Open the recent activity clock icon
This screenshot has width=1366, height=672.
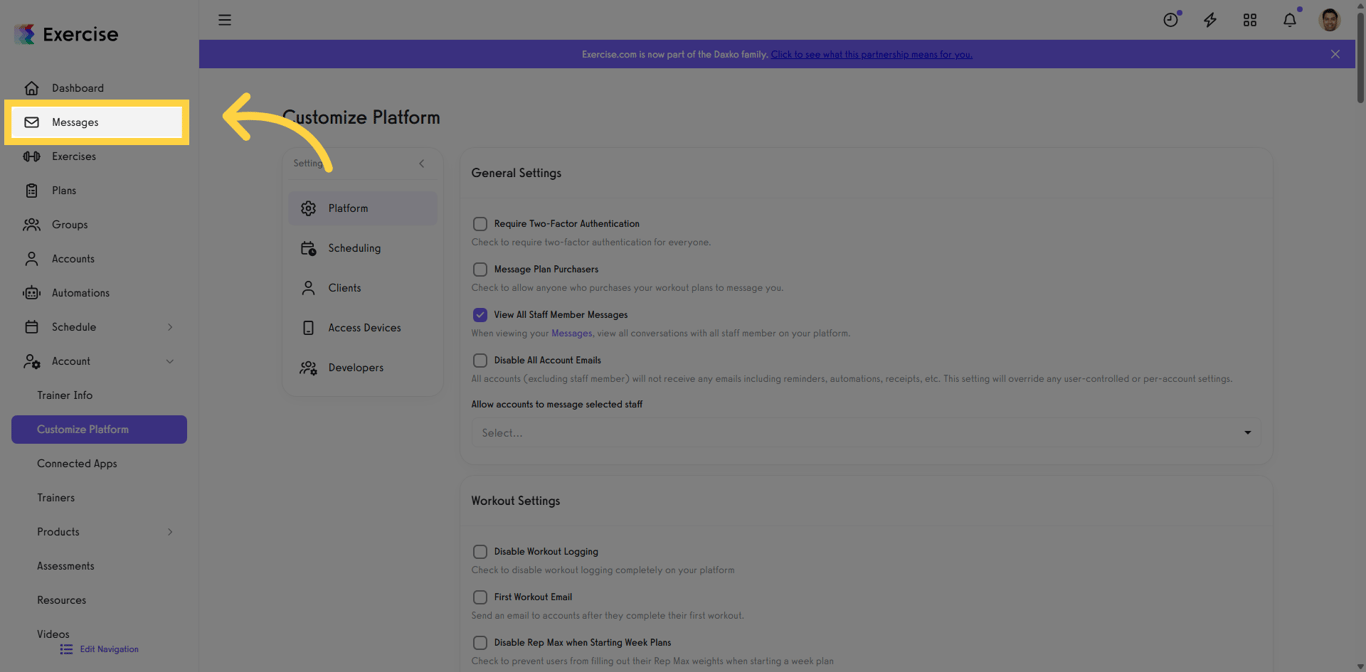(x=1170, y=19)
